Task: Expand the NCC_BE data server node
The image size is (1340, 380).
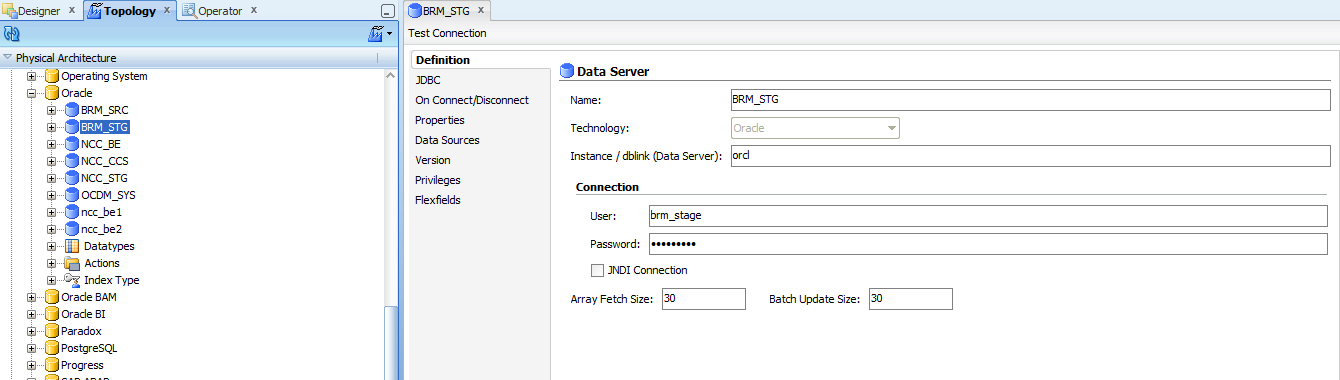Action: point(51,144)
